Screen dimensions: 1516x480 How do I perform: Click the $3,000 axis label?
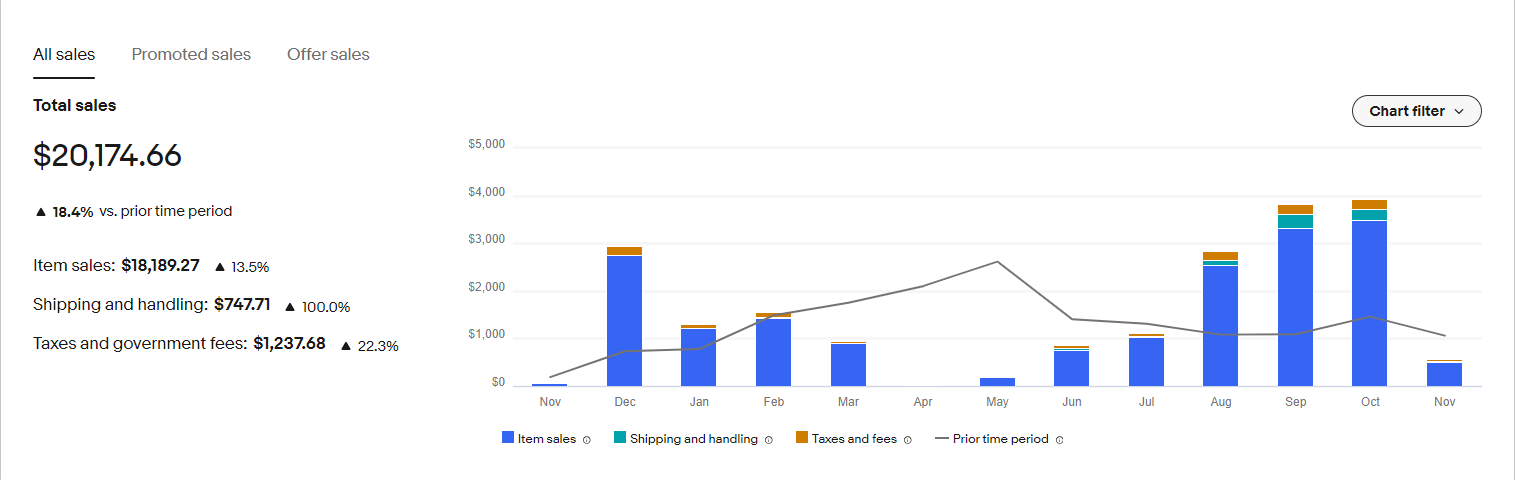486,240
